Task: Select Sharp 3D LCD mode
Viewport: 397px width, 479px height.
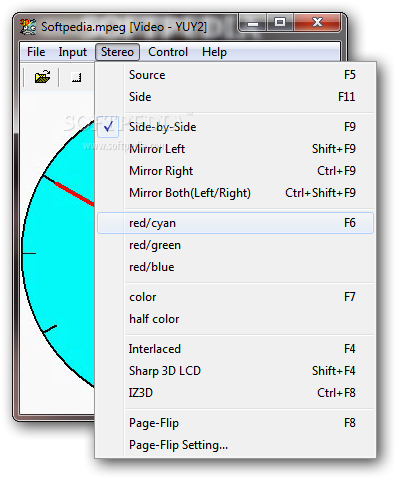Action: pos(235,371)
